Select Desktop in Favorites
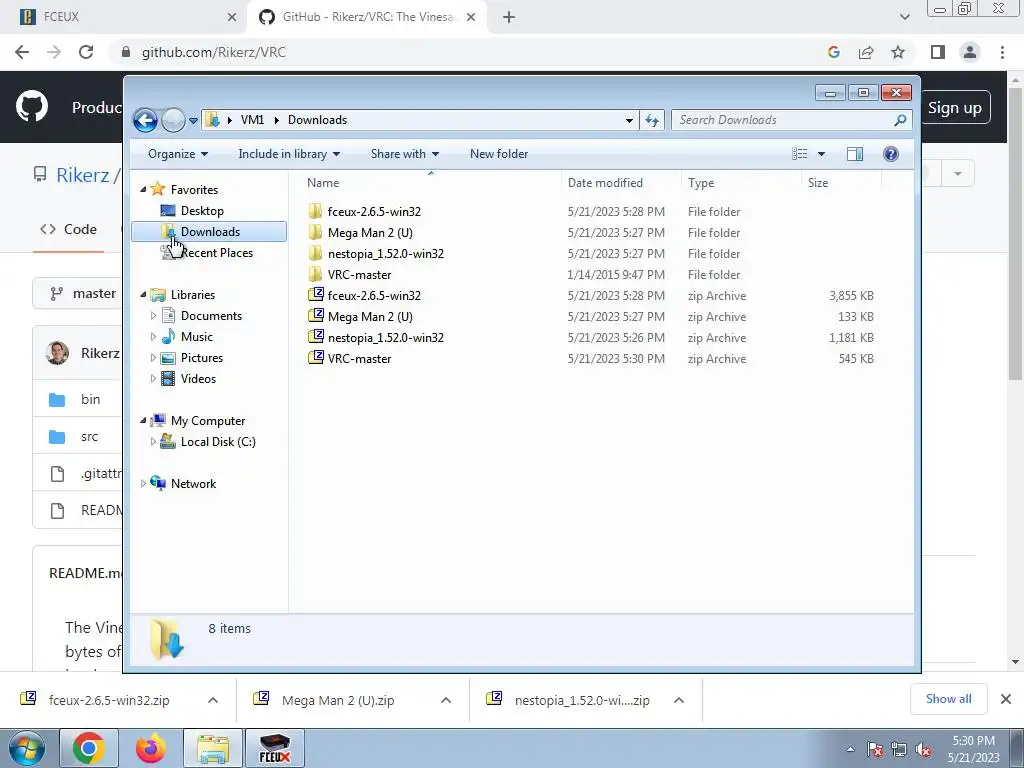Image resolution: width=1024 pixels, height=768 pixels. [x=202, y=211]
